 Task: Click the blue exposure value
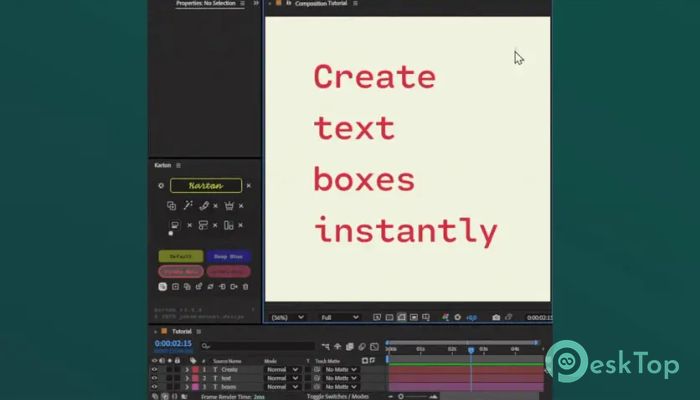coord(471,317)
